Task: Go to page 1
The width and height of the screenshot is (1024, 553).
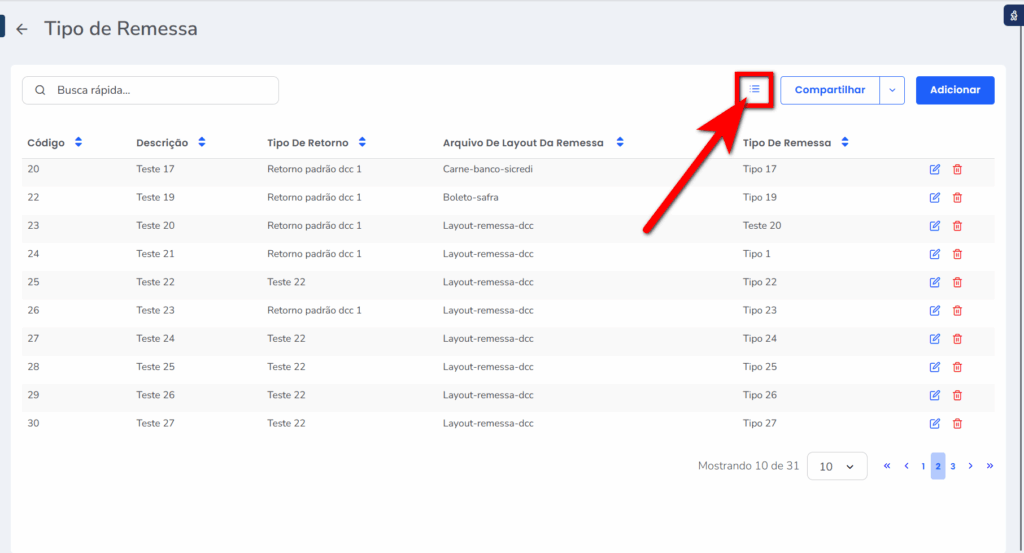Action: [x=923, y=466]
